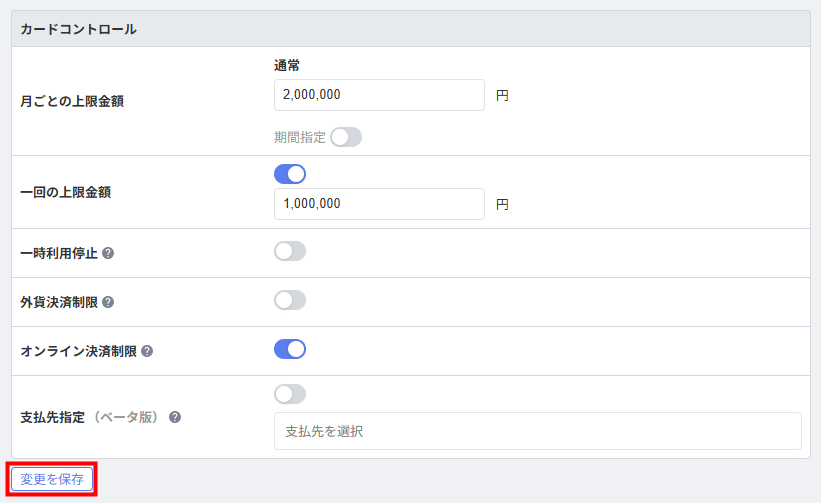Click the 通常 label above monthly limit
821x503 pixels.
click(x=287, y=65)
